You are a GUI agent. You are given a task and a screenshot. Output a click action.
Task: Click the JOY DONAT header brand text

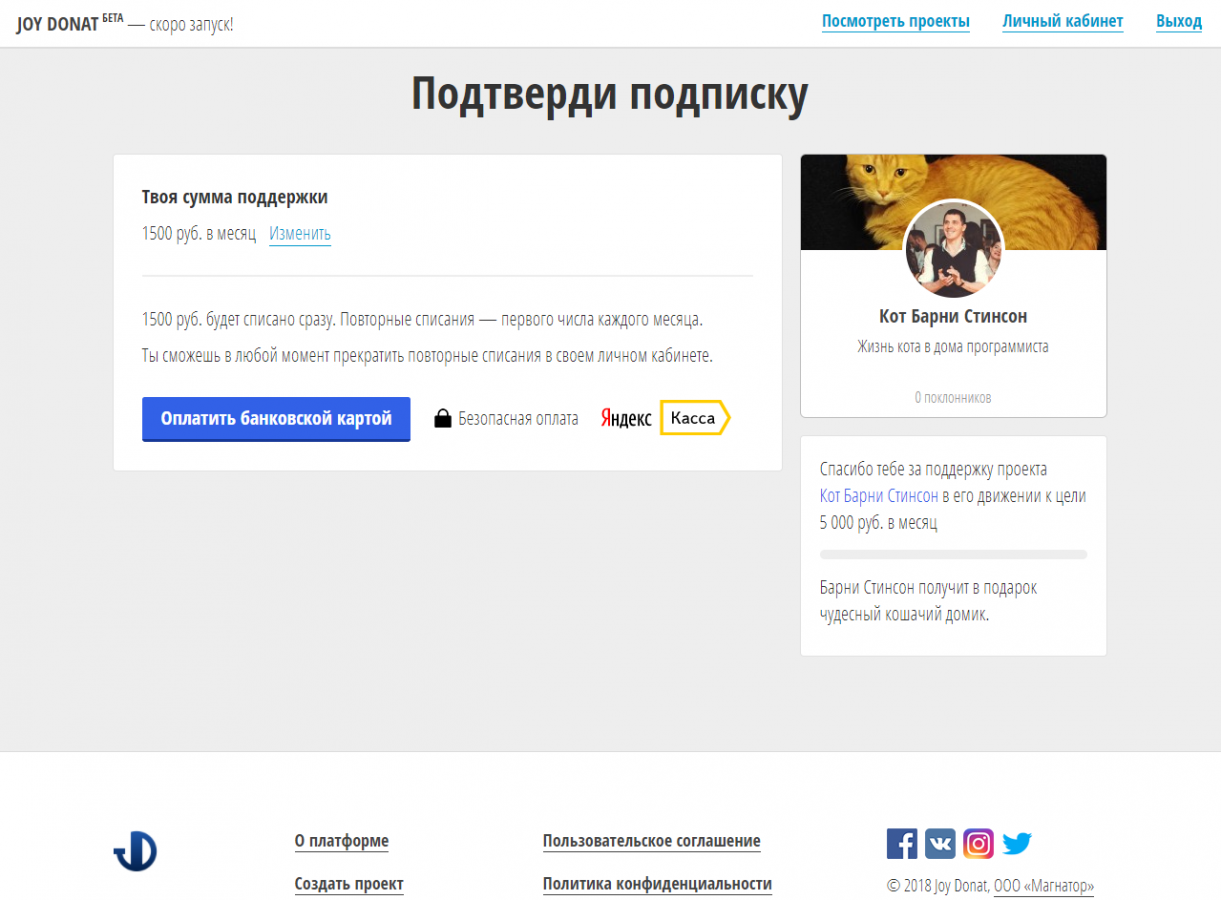click(57, 24)
